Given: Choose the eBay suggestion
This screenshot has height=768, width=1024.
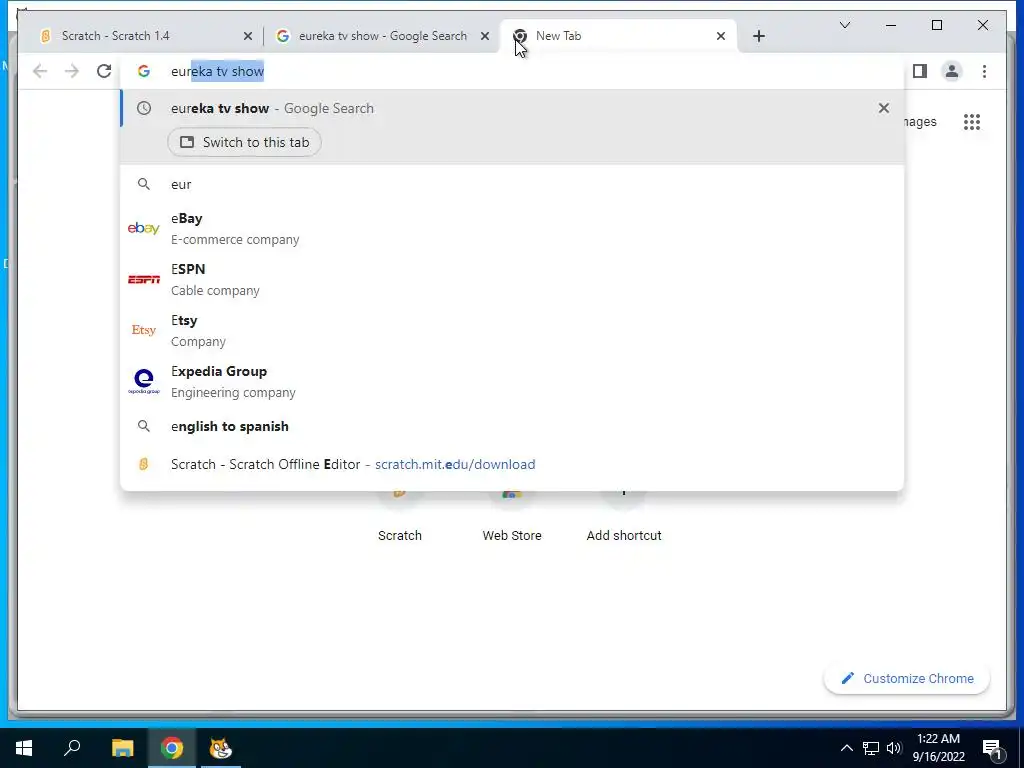Looking at the screenshot, I should pyautogui.click(x=513, y=229).
